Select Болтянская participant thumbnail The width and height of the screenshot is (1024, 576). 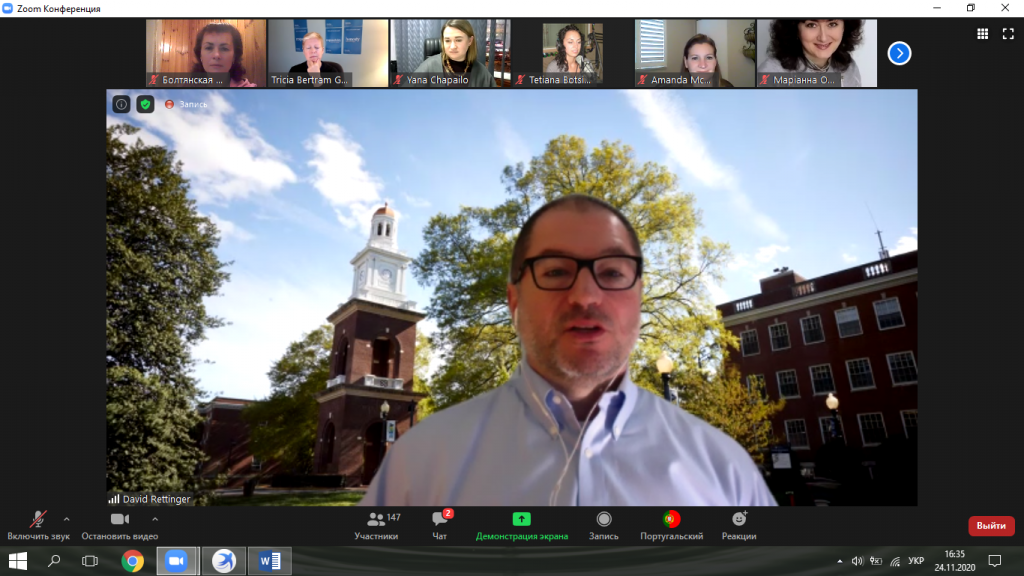coord(206,53)
